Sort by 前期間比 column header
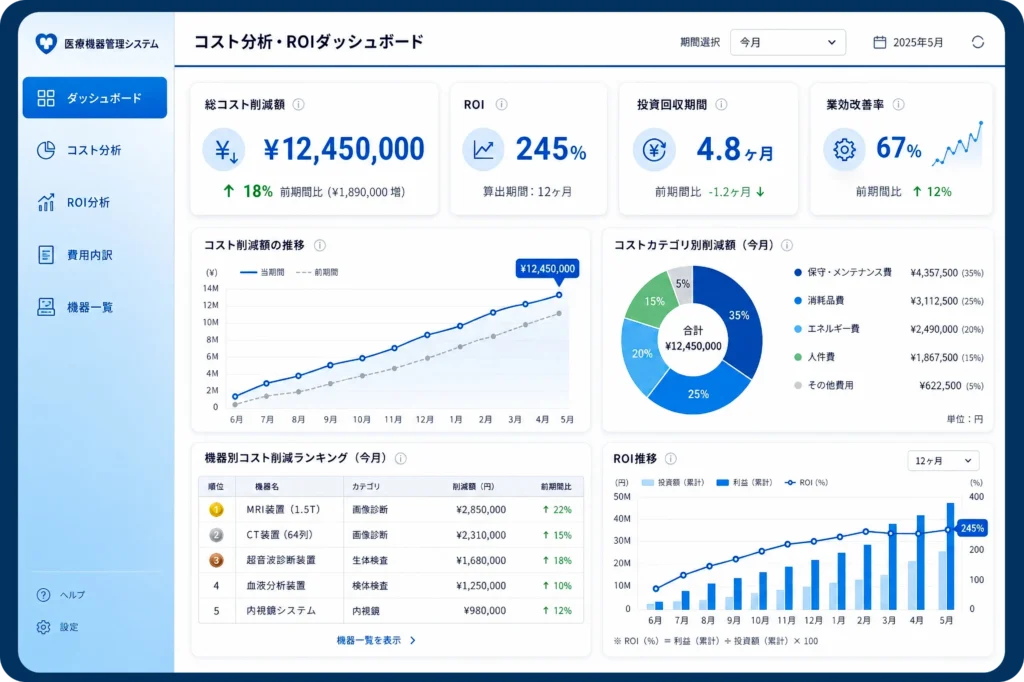 [x=556, y=487]
